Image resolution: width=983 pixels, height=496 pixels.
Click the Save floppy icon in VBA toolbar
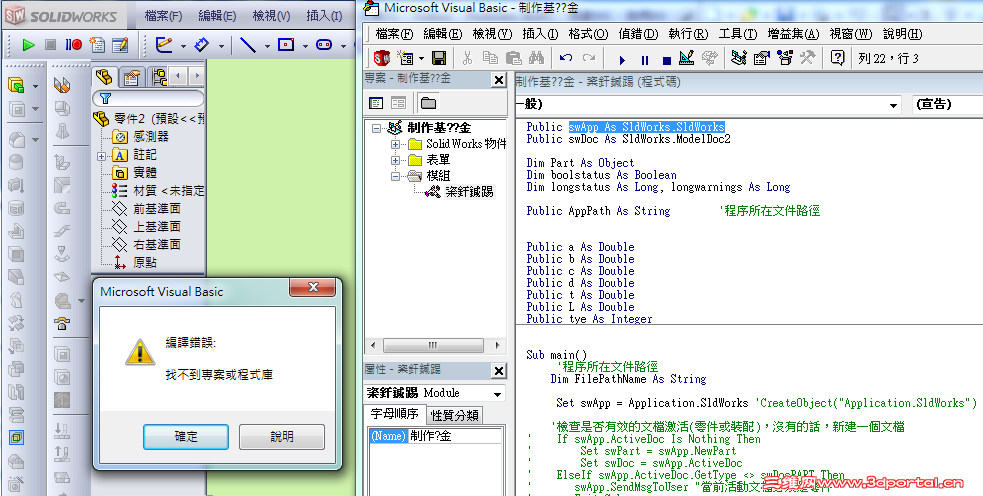[439, 58]
